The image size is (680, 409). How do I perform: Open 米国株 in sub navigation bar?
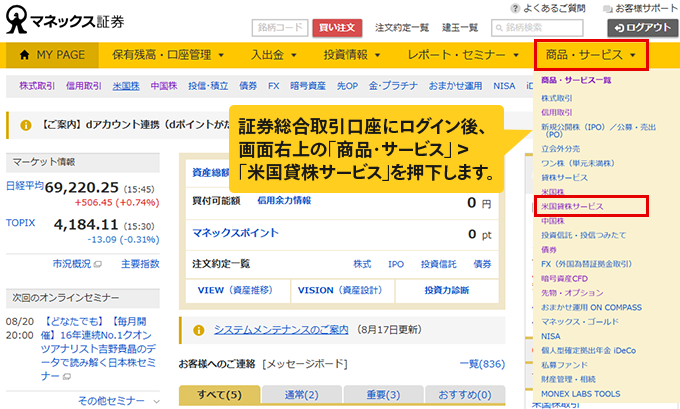(x=126, y=86)
